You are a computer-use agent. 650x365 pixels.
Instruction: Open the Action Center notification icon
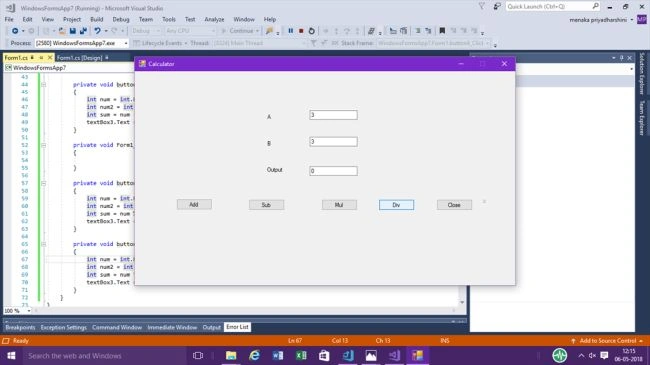click(604, 355)
